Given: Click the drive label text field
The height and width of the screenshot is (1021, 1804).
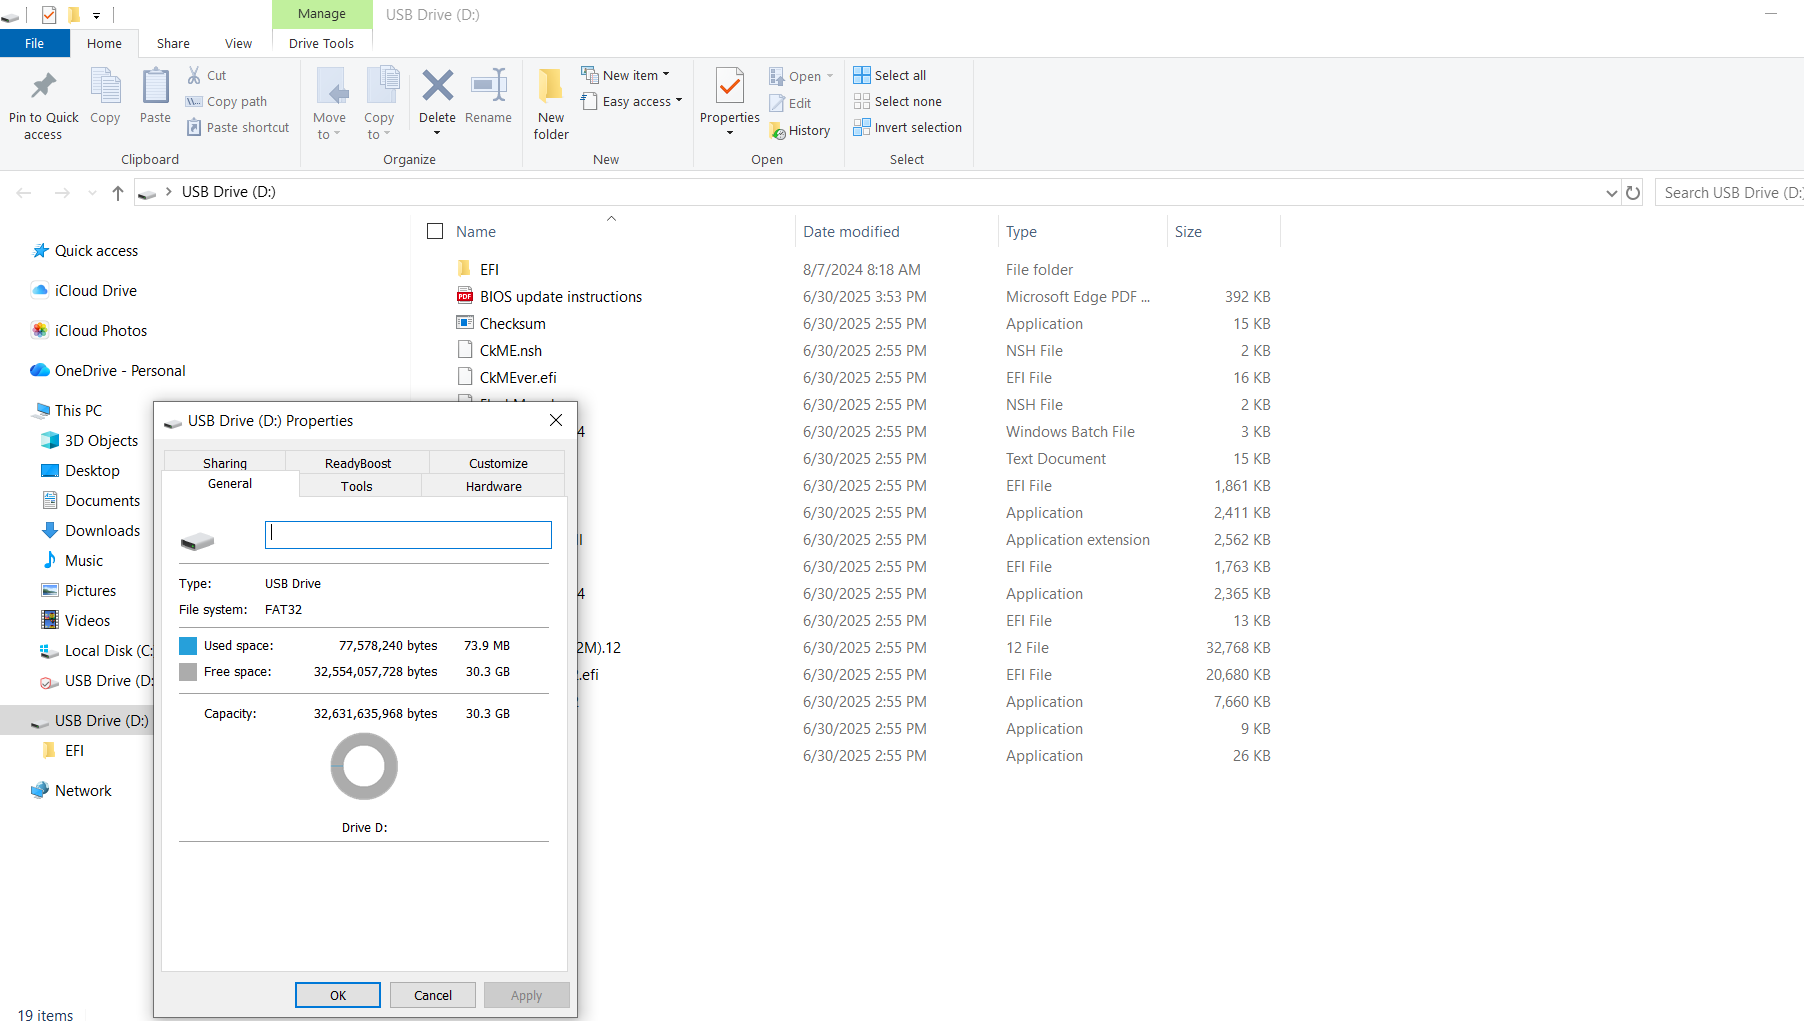Looking at the screenshot, I should coord(408,534).
